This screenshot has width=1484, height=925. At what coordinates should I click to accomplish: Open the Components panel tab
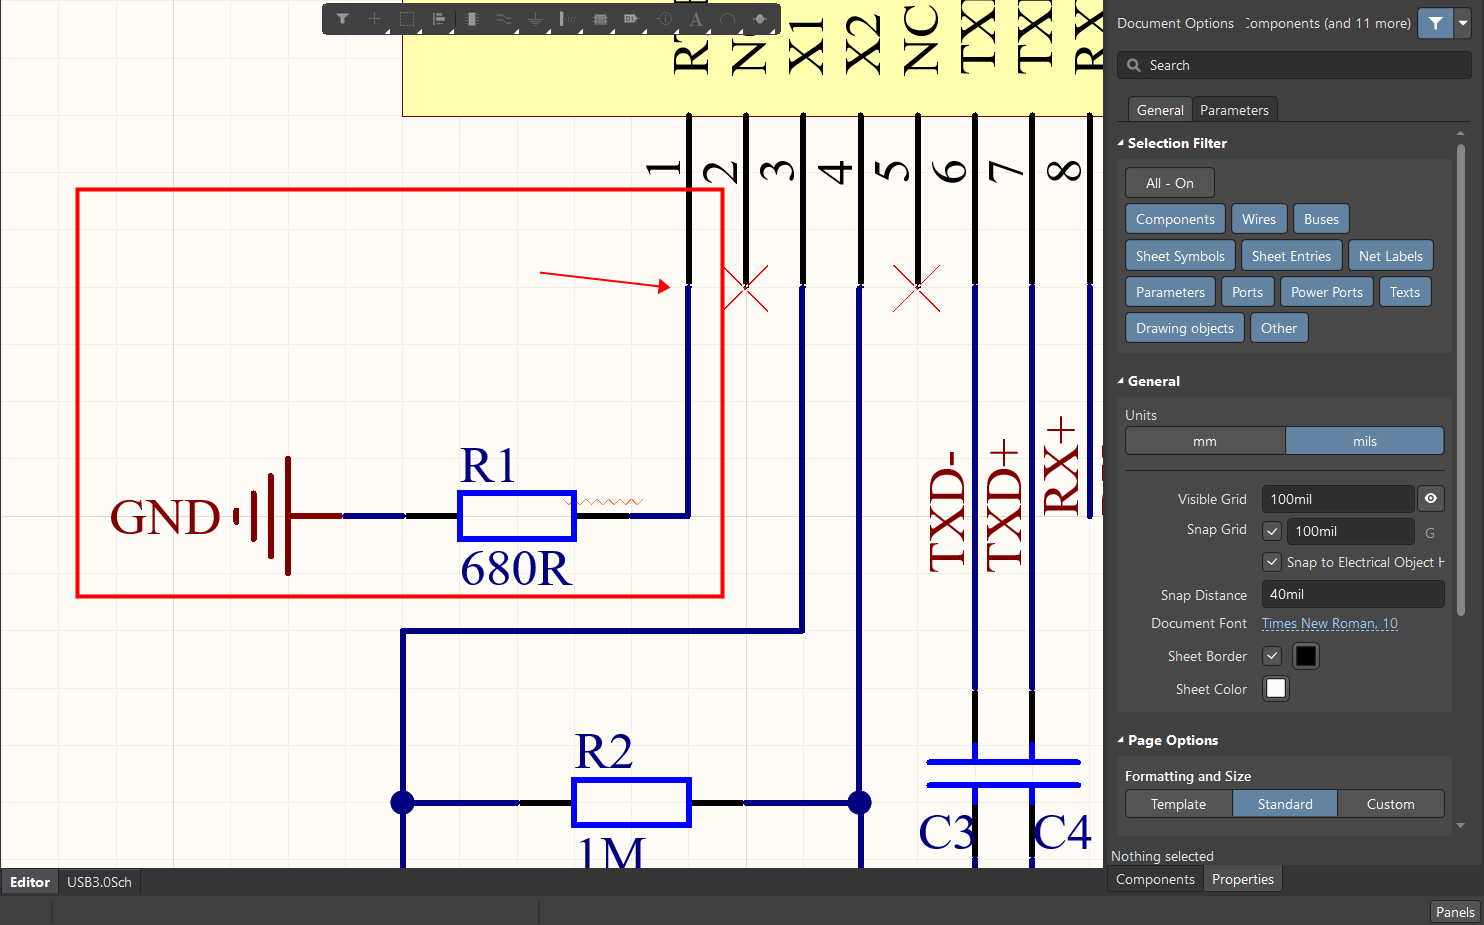click(1155, 879)
